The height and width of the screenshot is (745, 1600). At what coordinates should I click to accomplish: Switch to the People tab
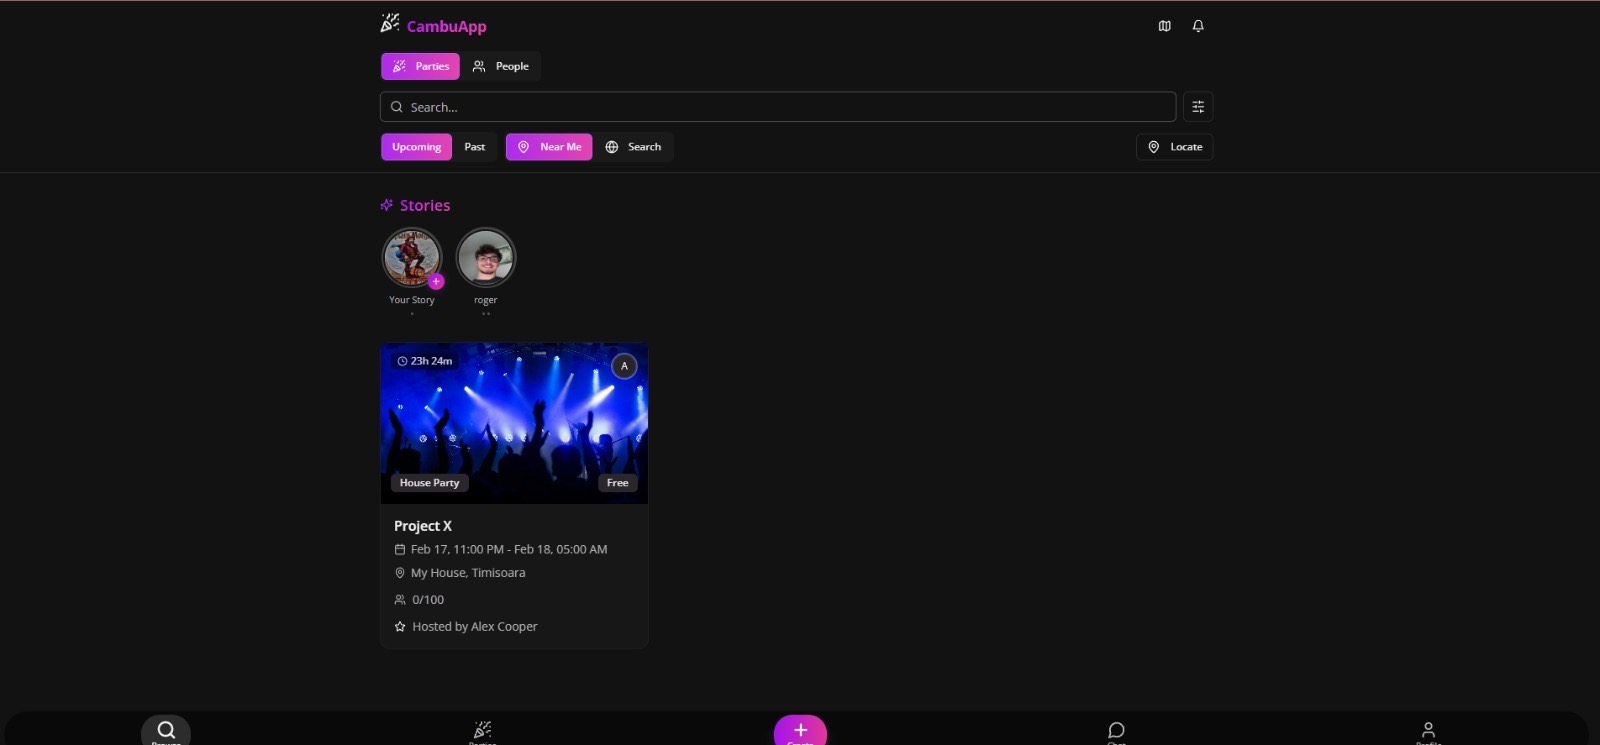point(501,66)
